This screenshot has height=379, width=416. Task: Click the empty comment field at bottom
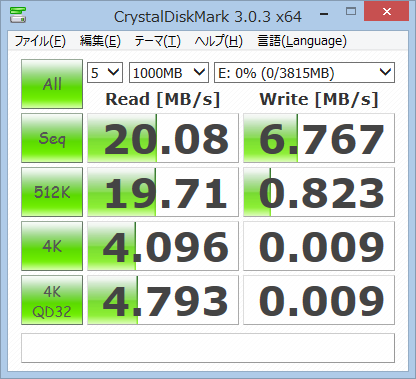tap(208, 348)
